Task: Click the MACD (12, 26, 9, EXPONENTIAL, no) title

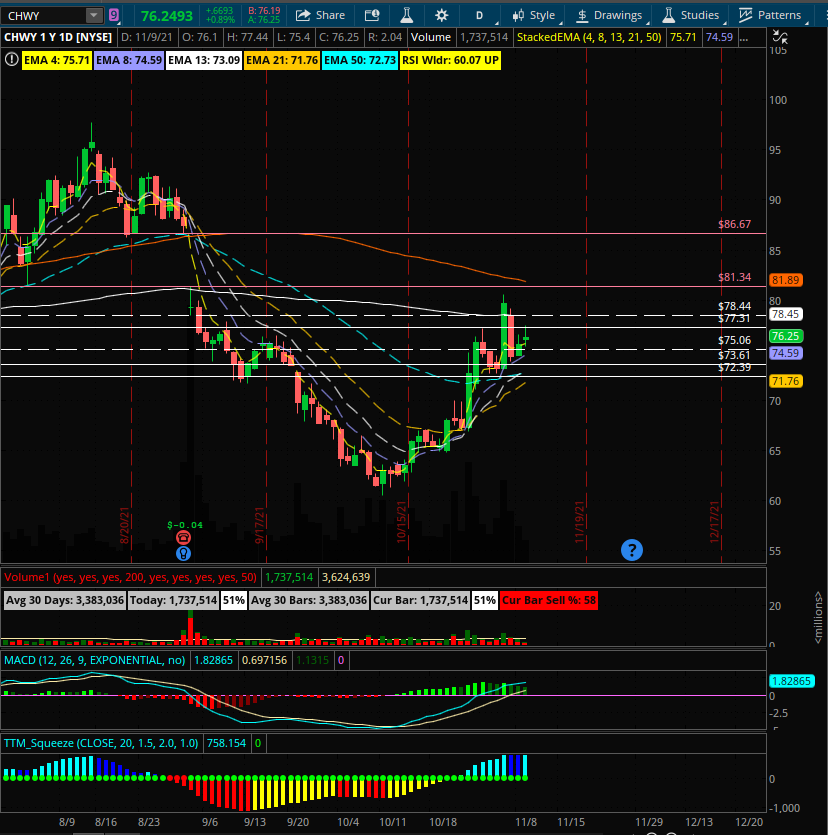Action: pos(94,660)
